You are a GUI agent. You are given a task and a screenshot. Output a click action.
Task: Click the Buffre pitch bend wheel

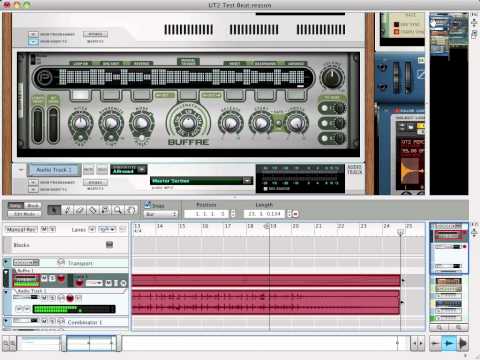click(38, 125)
